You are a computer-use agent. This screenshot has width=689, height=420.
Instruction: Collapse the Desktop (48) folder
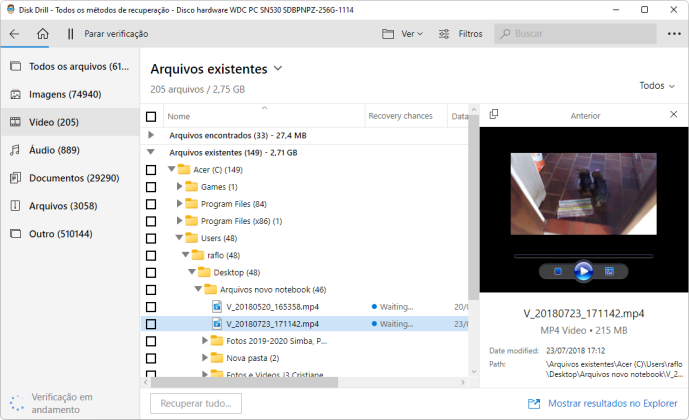tap(192, 272)
